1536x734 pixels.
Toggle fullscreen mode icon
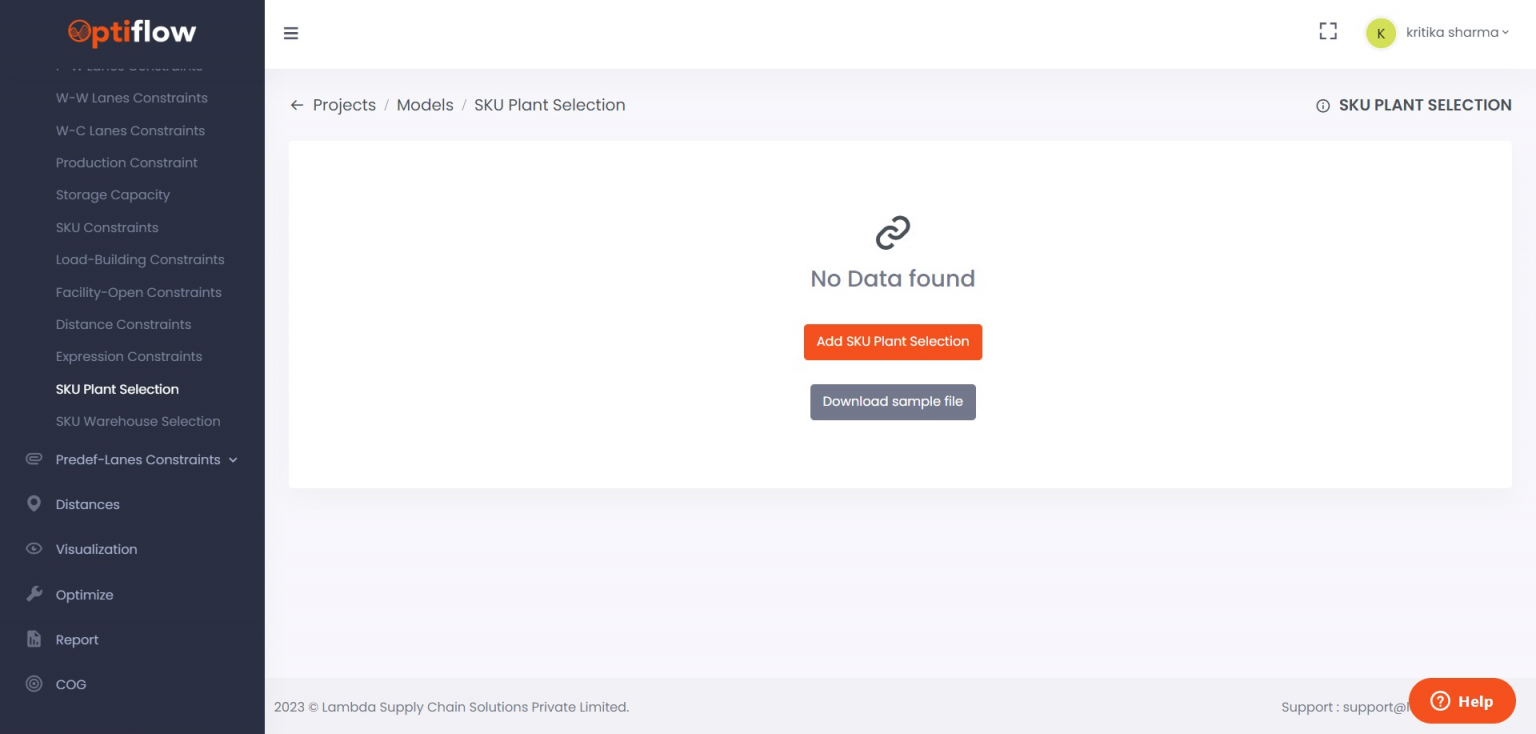click(x=1327, y=32)
